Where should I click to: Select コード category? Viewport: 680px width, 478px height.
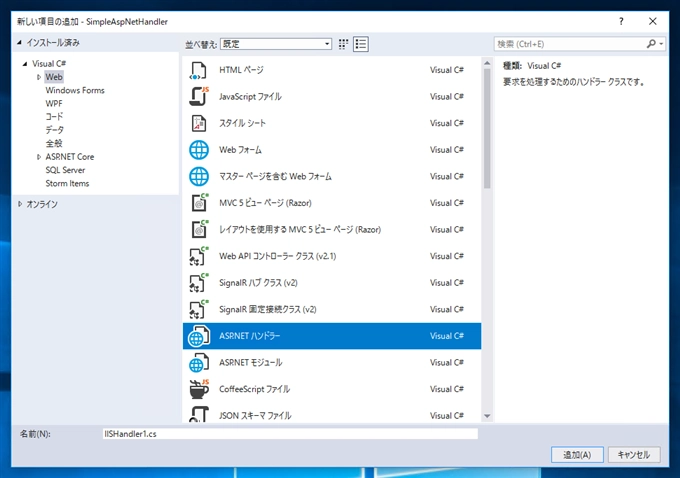point(54,117)
